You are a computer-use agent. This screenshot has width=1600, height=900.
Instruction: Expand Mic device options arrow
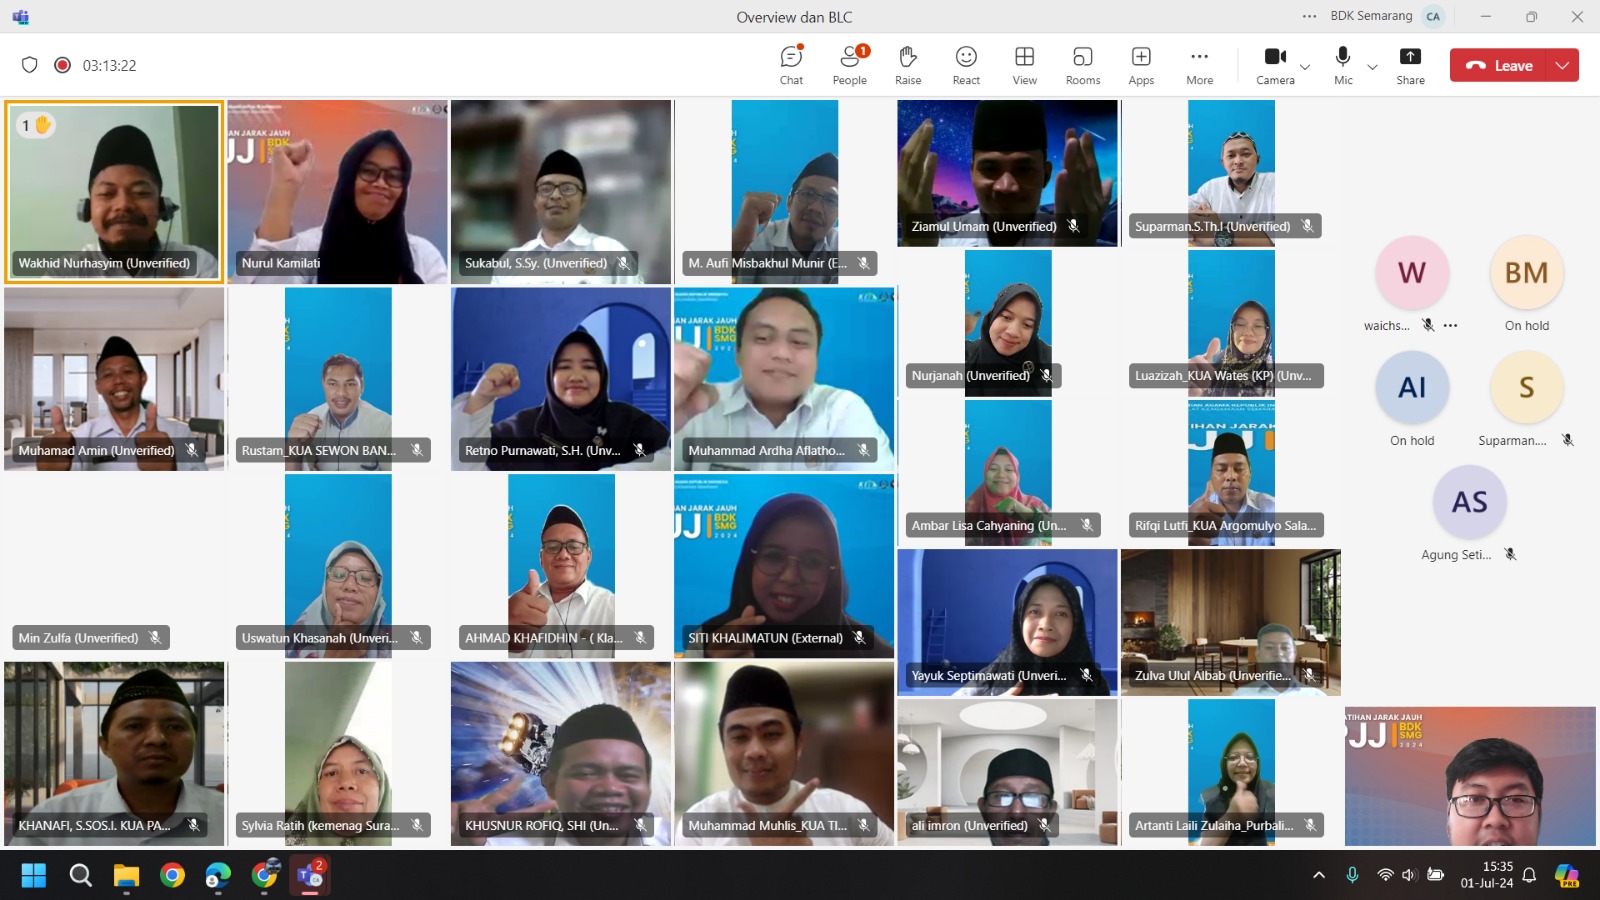(x=1372, y=67)
